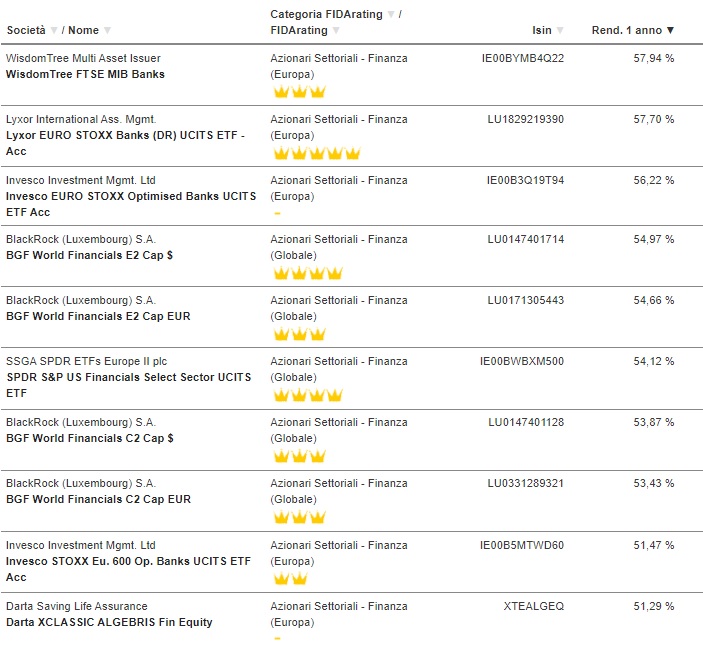Select return value 53,87 %

(654, 422)
